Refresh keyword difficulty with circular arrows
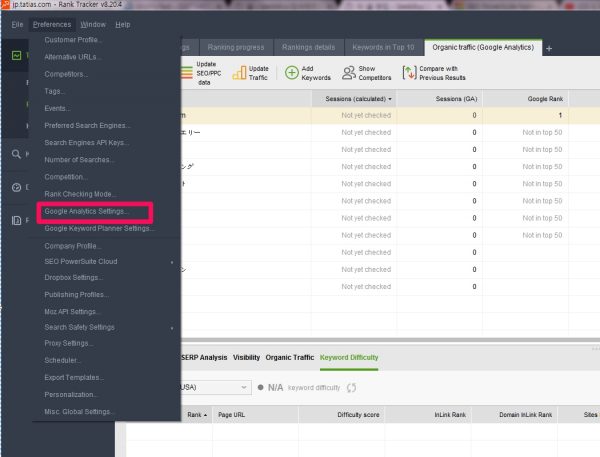 click(x=351, y=388)
